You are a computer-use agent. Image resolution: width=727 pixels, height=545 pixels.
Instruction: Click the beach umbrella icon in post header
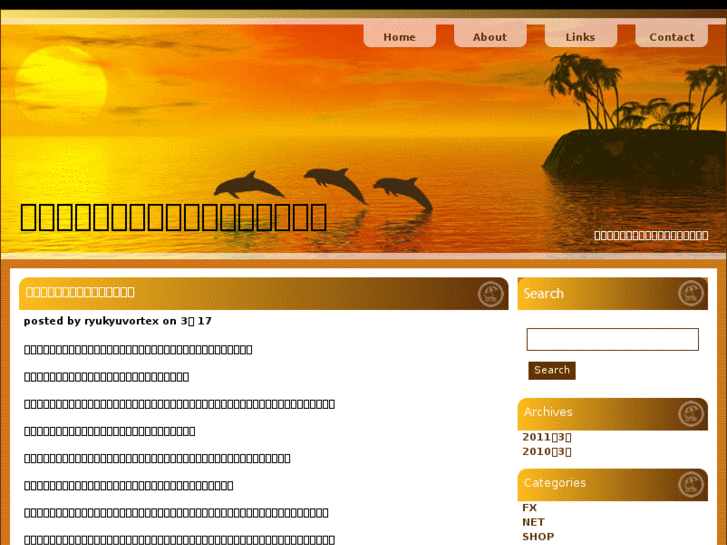click(491, 294)
